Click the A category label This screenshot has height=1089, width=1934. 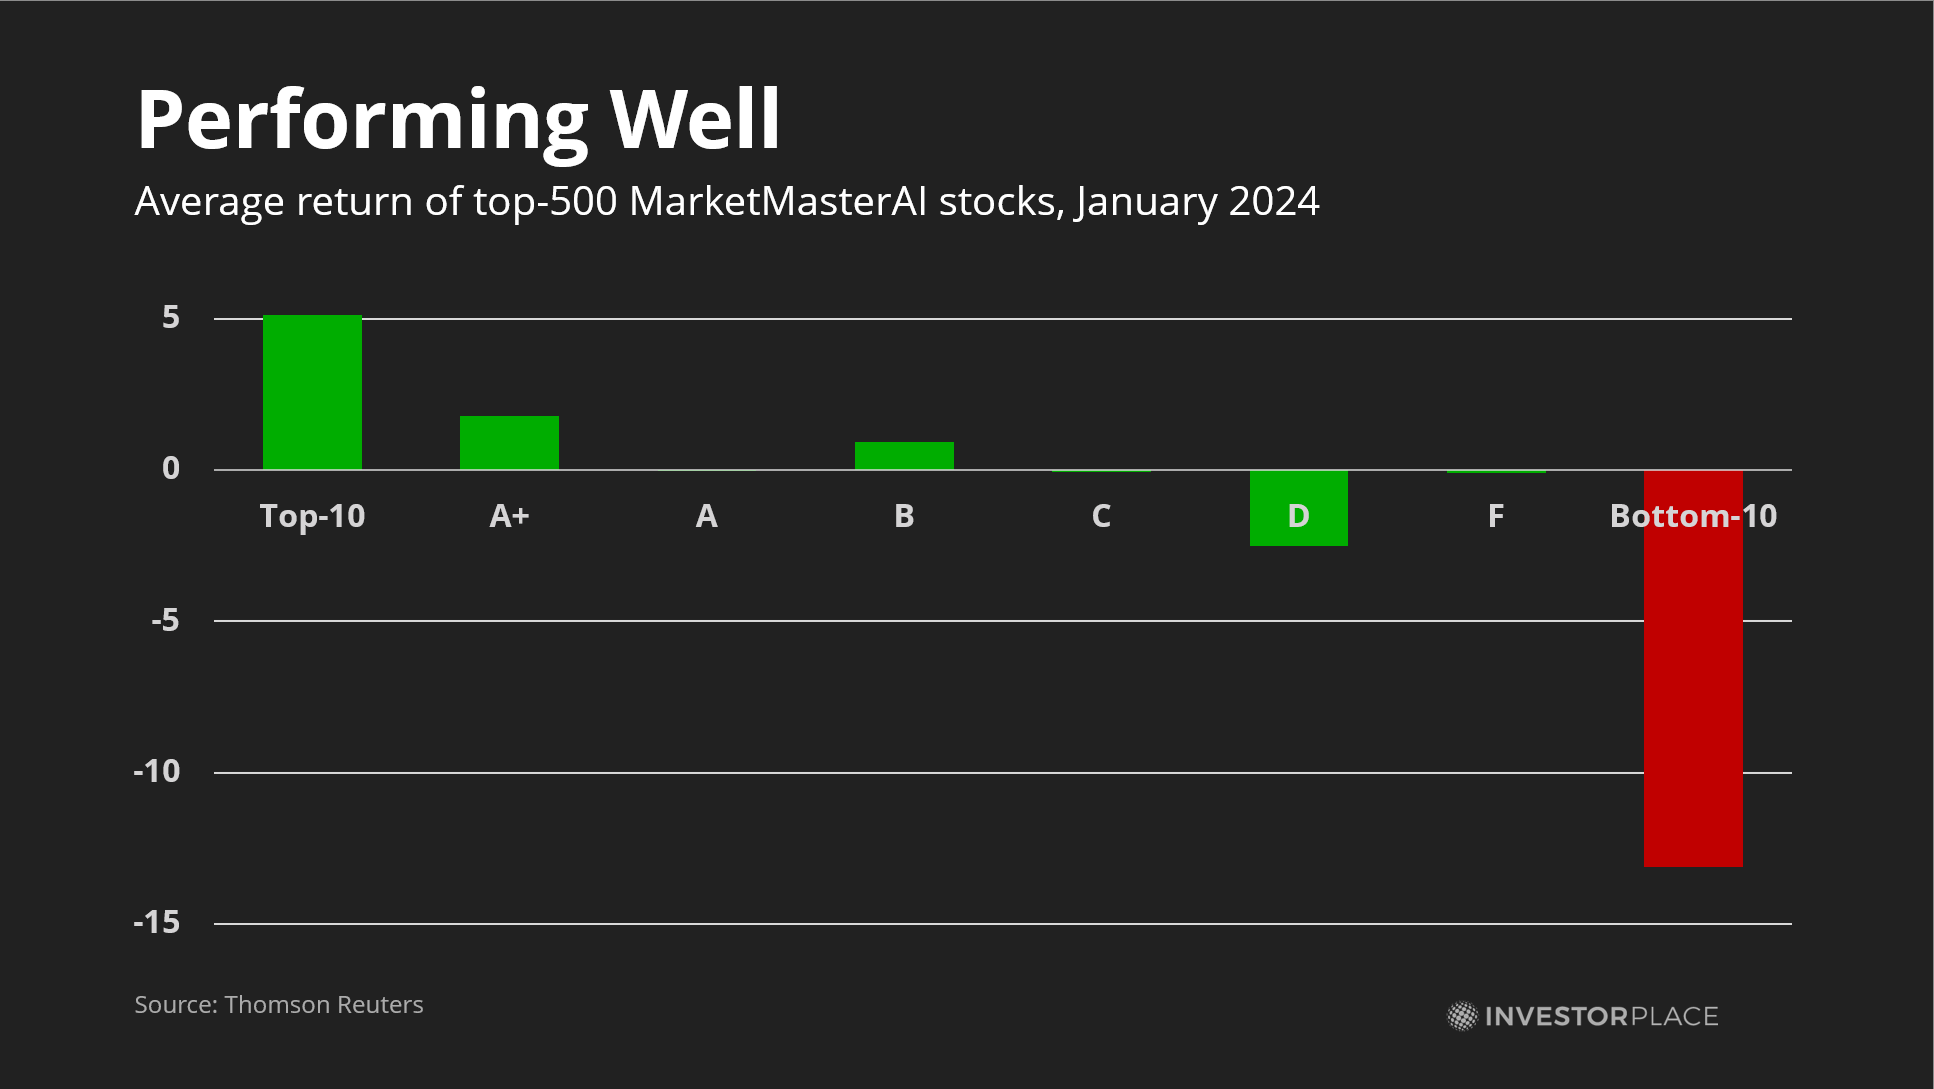coord(706,516)
